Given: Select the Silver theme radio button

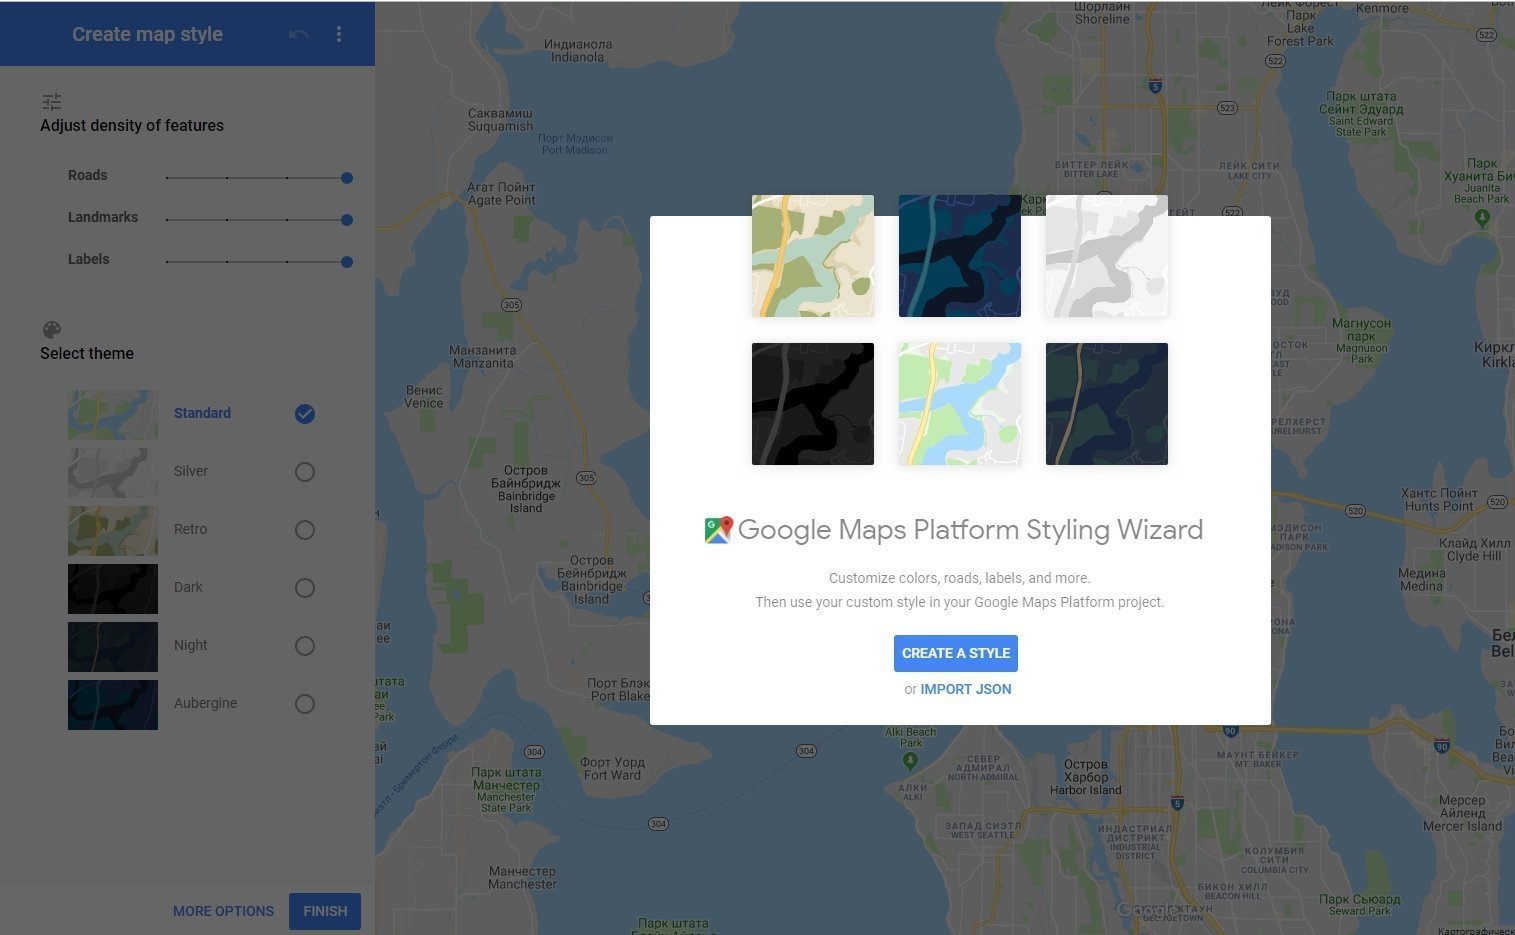Looking at the screenshot, I should coord(305,472).
